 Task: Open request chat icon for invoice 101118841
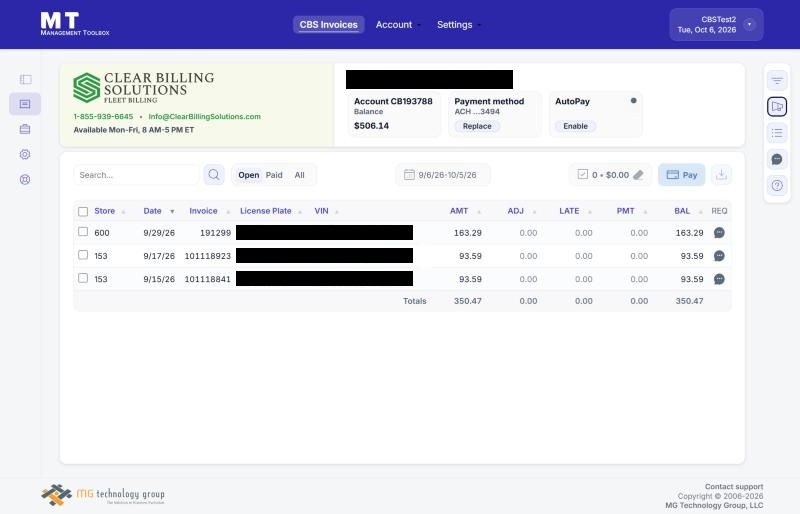pyautogui.click(x=719, y=279)
